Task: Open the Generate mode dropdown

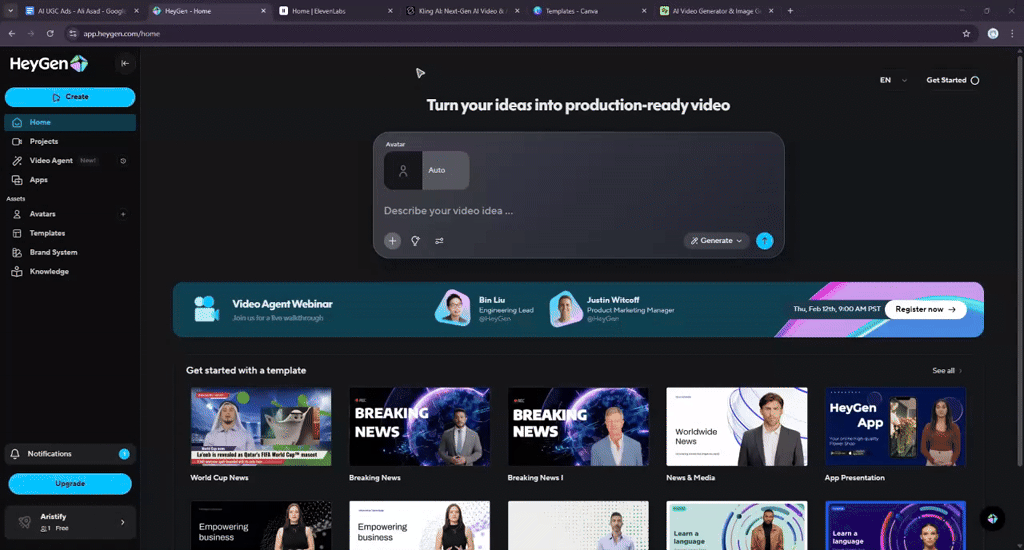Action: (x=716, y=241)
